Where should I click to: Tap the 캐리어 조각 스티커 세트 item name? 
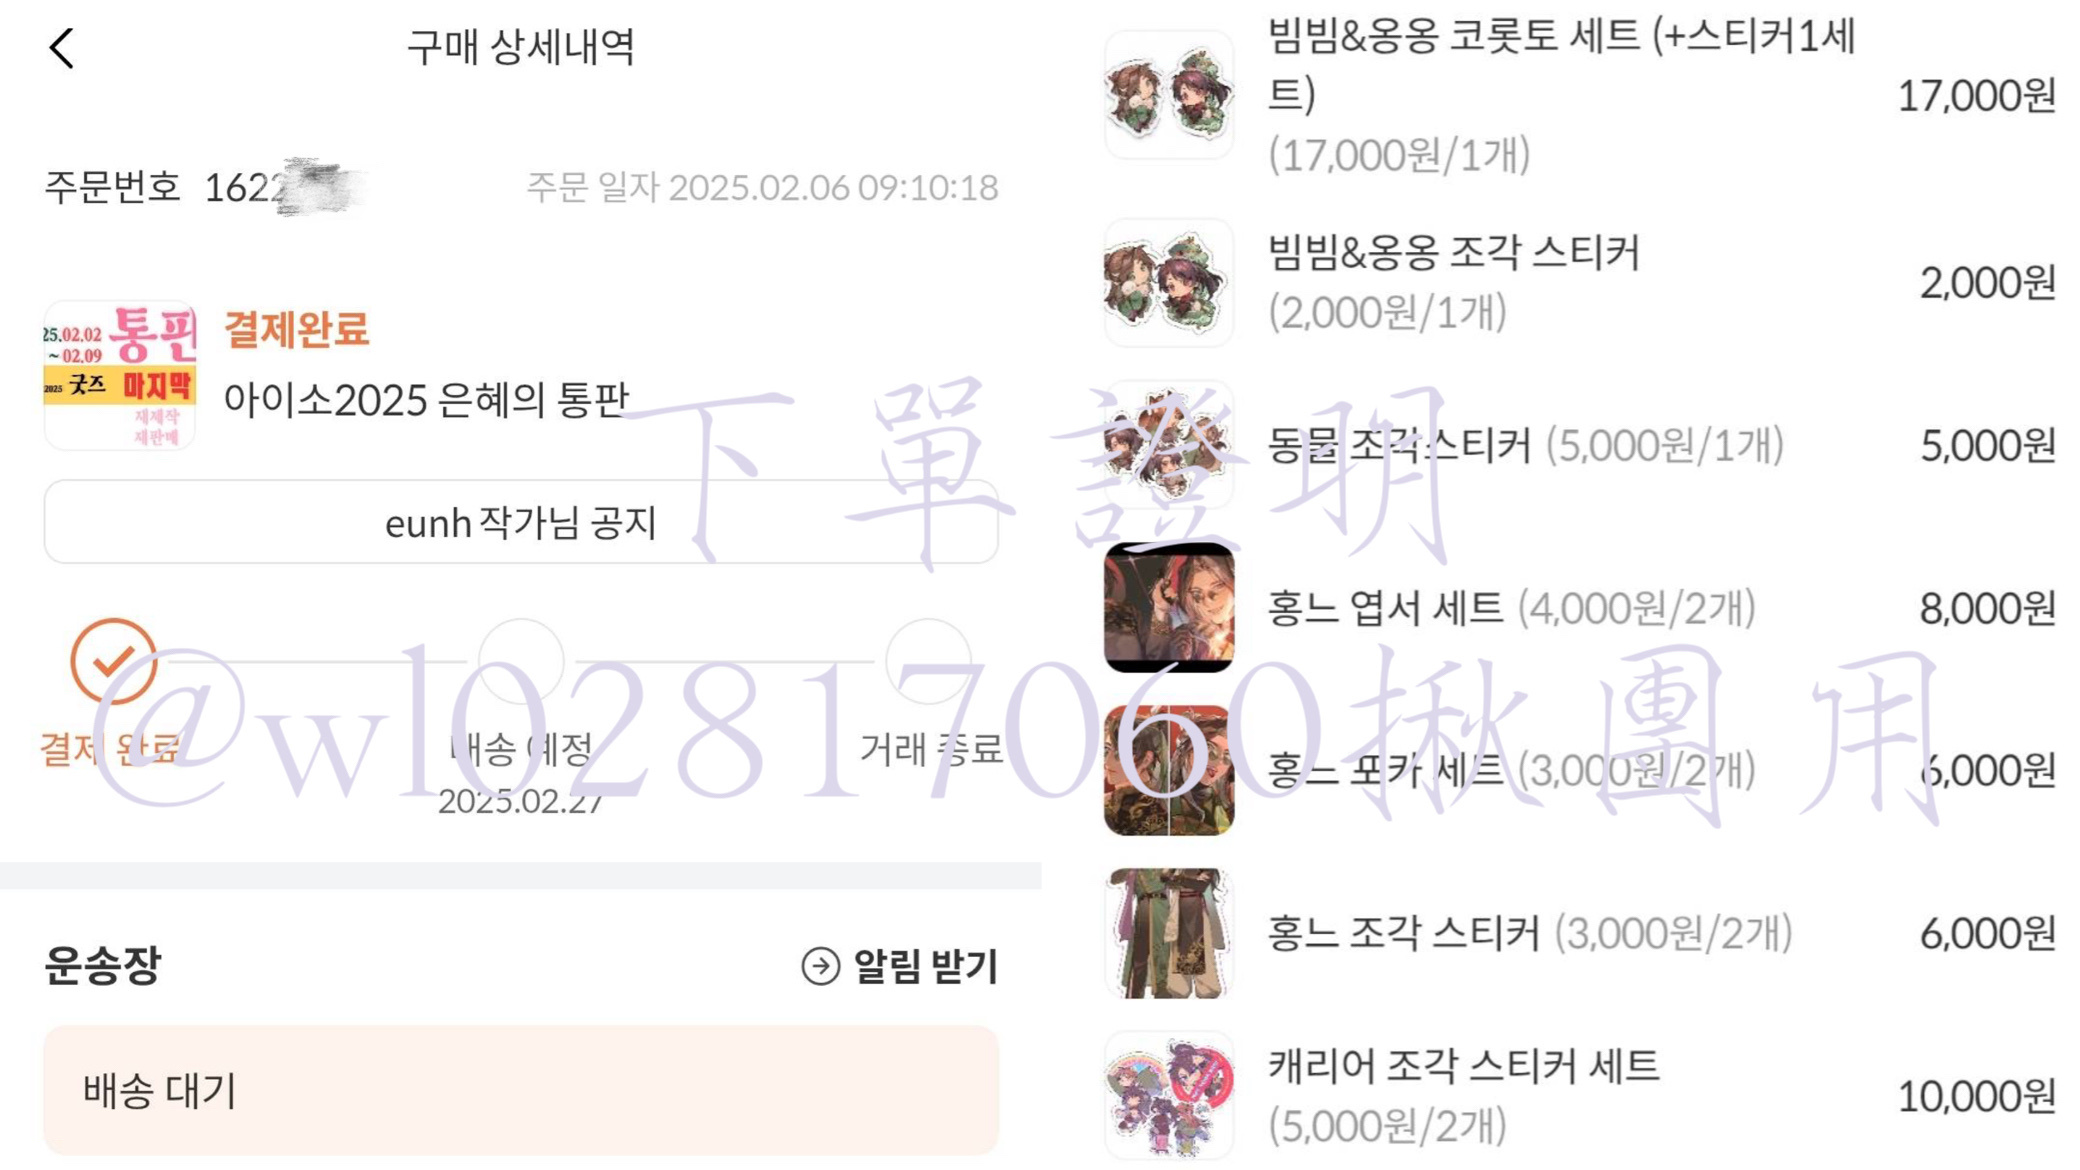point(1464,1066)
